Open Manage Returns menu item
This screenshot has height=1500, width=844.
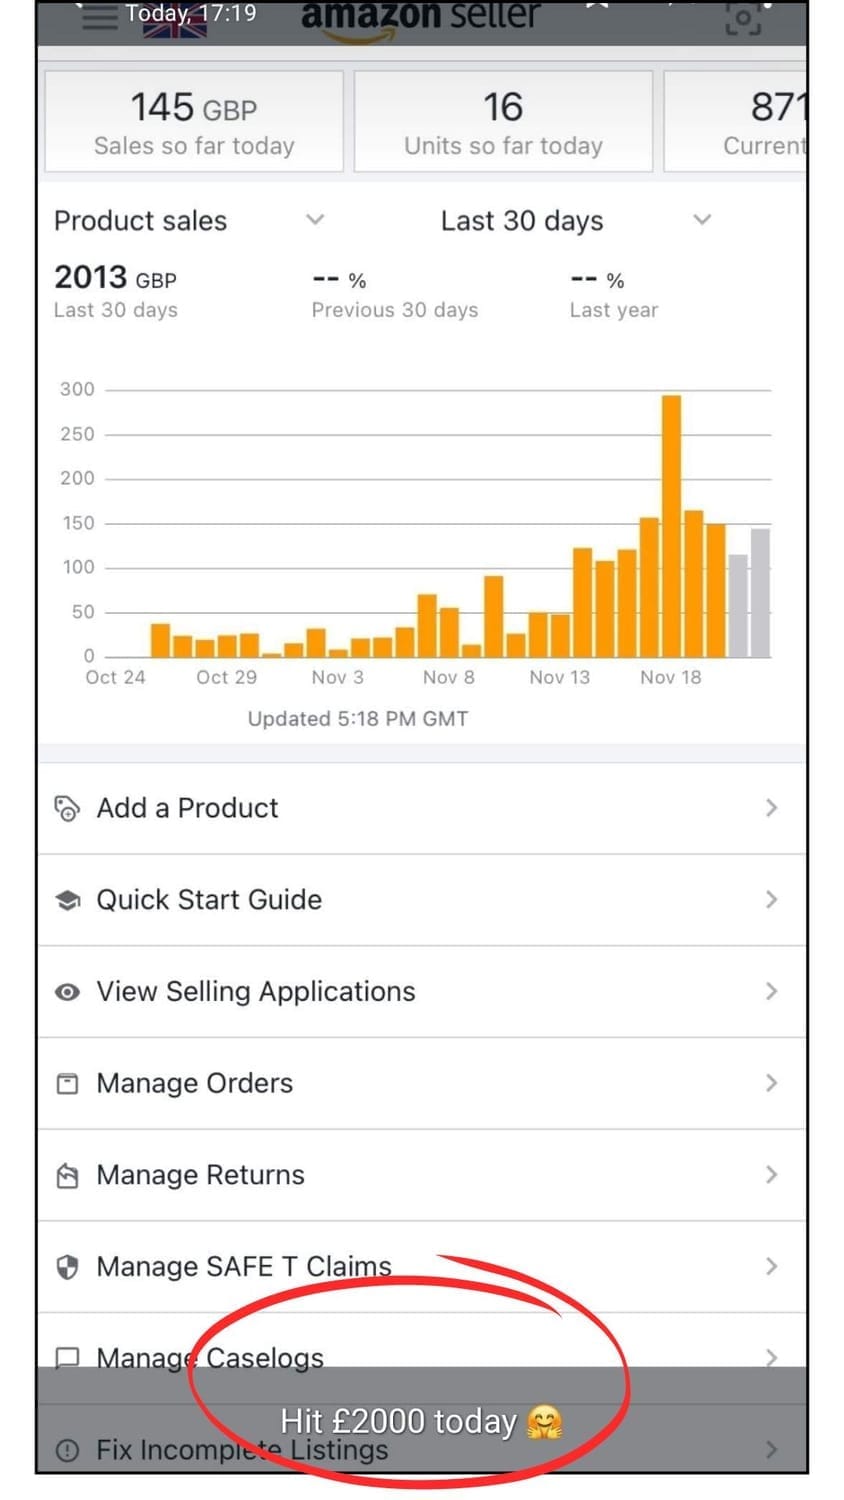tap(200, 1175)
